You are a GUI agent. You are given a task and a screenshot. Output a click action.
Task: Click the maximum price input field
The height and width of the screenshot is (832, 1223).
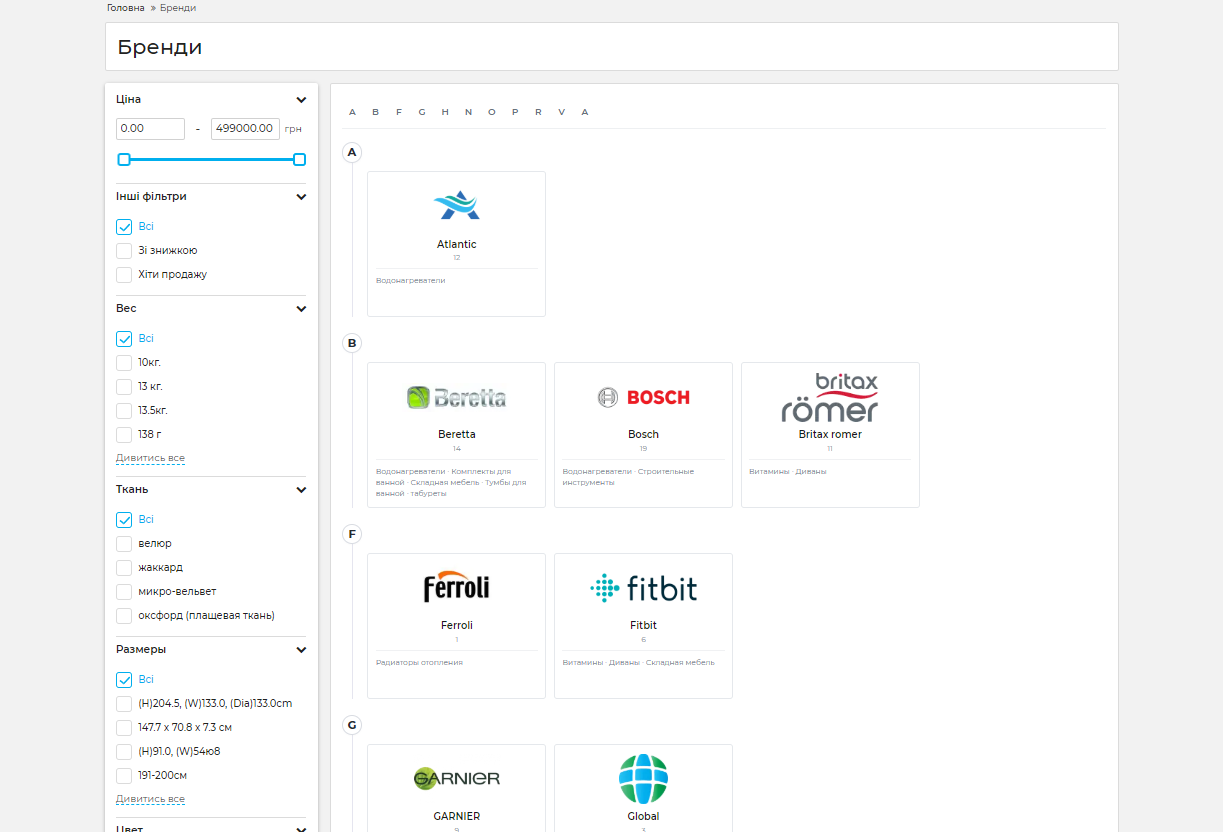(245, 128)
